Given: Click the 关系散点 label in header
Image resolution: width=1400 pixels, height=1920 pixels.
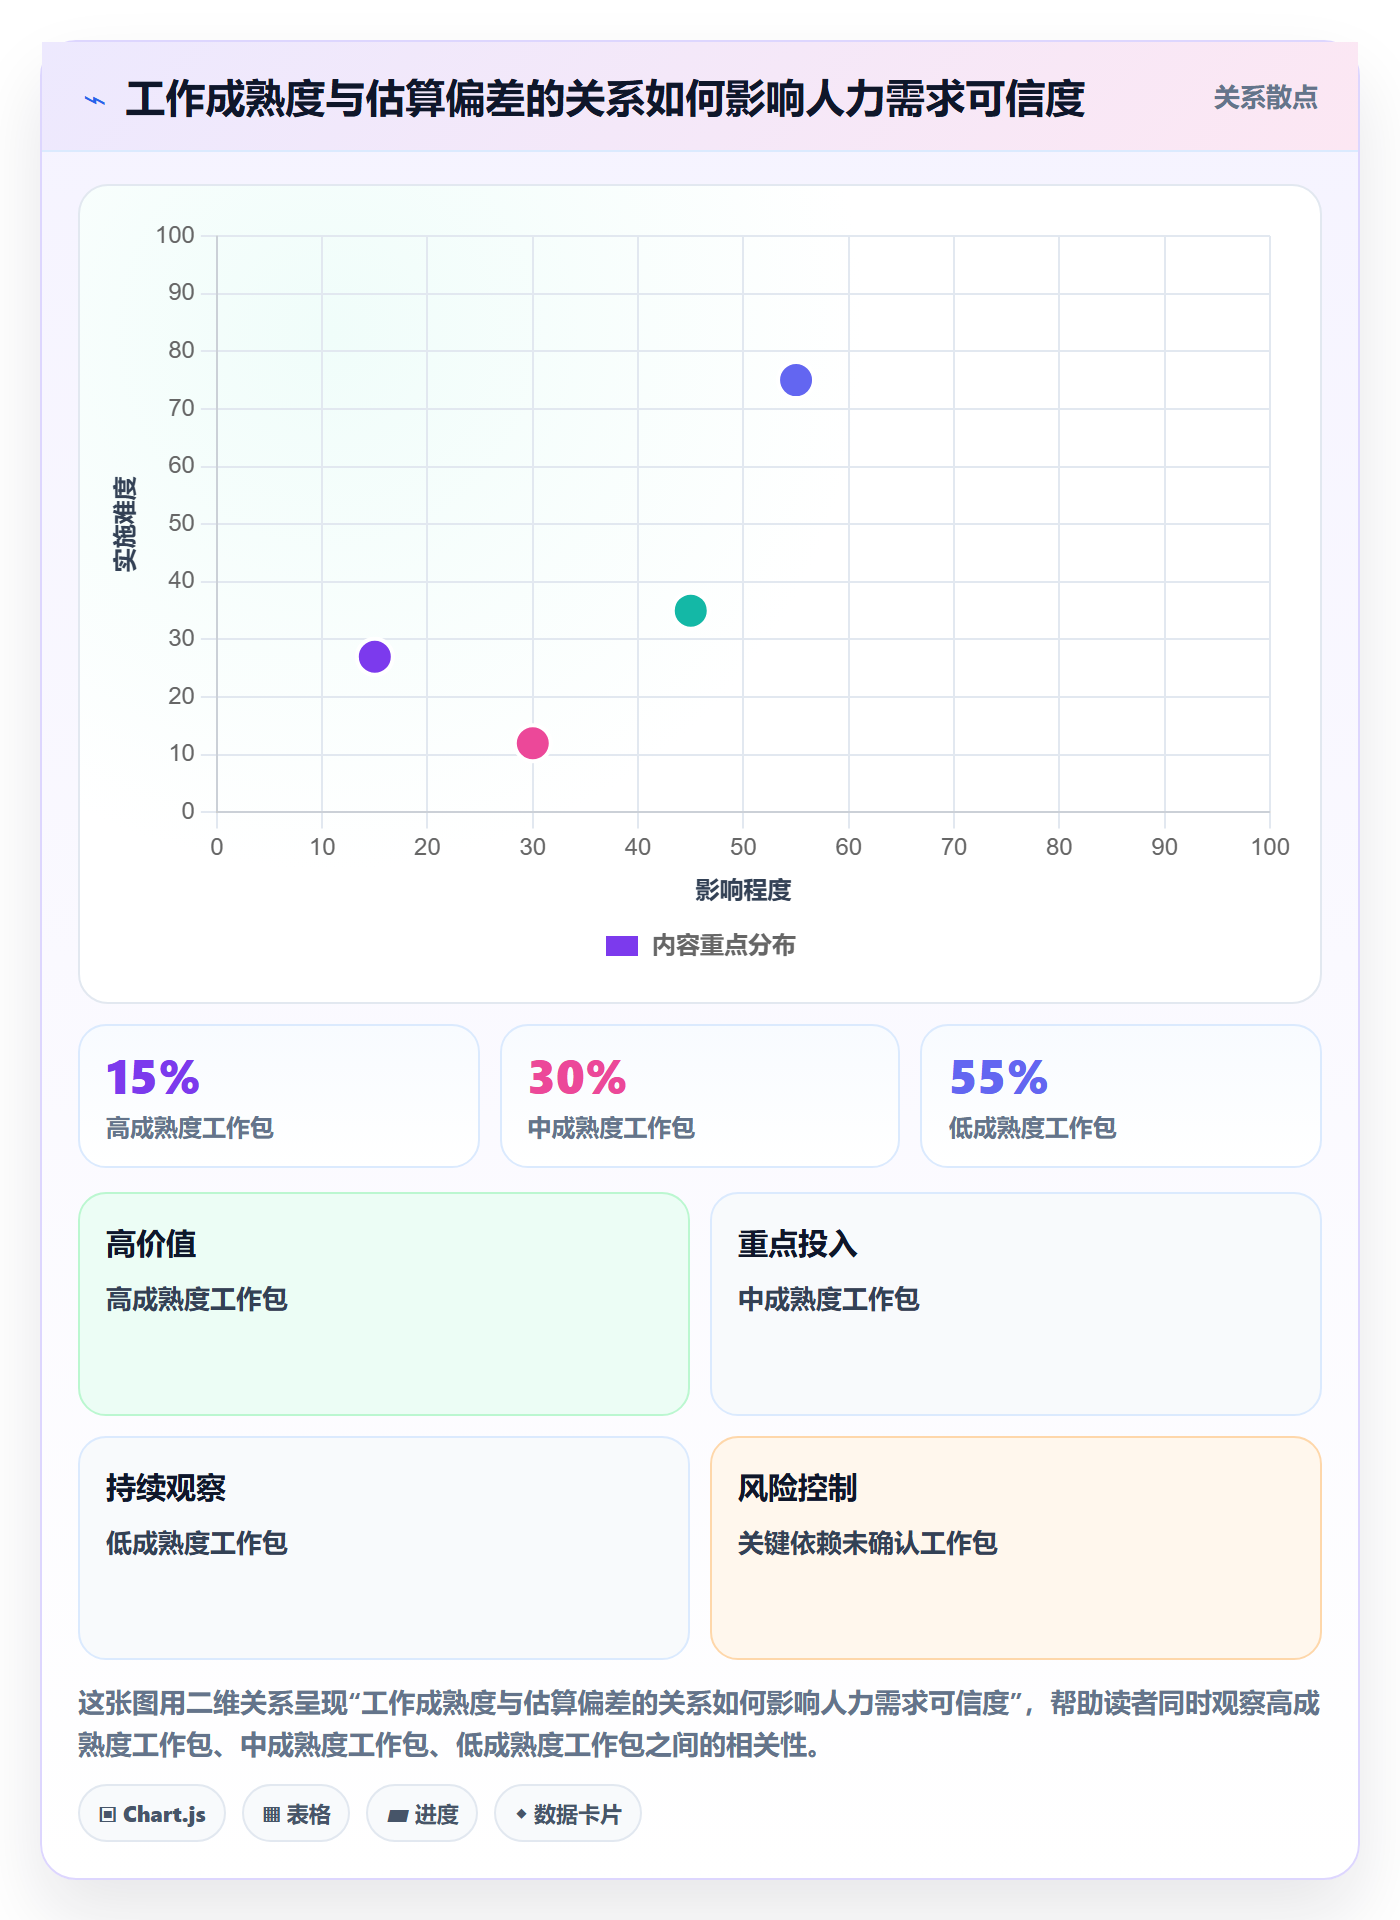Looking at the screenshot, I should pos(1265,98).
